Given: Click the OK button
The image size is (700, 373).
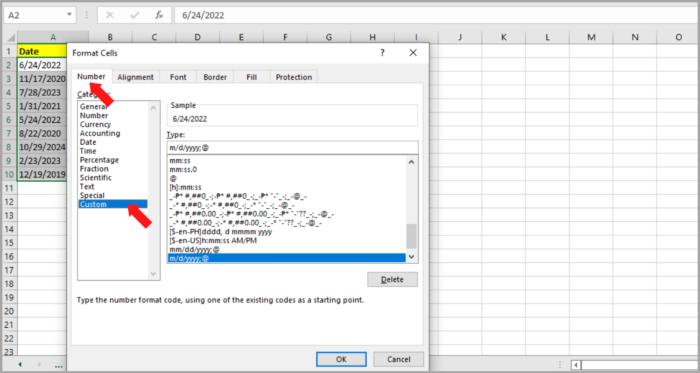Looking at the screenshot, I should [341, 359].
